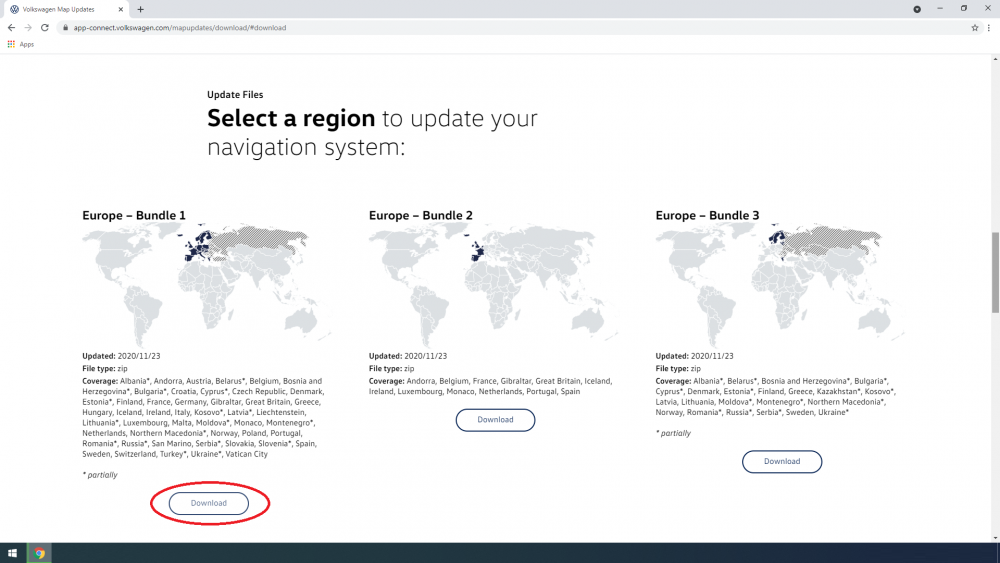Screen dimensions: 1000x563
Task: Click the Europe Bundle 2 world map
Action: [x=493, y=284]
